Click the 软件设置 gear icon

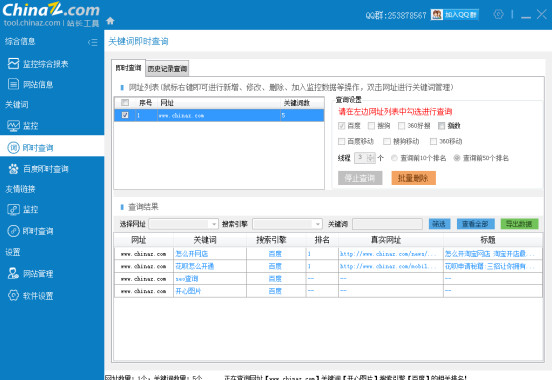(x=13, y=295)
